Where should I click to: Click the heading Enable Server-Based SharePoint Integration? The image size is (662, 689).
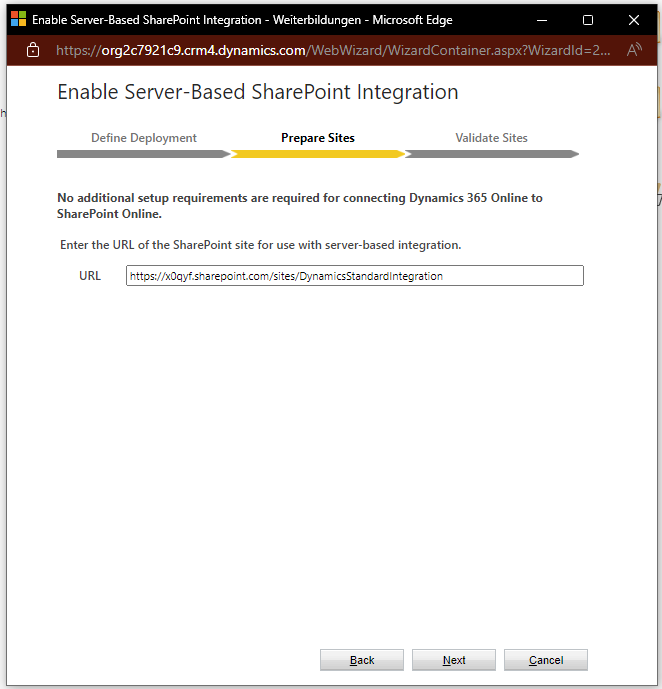(258, 92)
